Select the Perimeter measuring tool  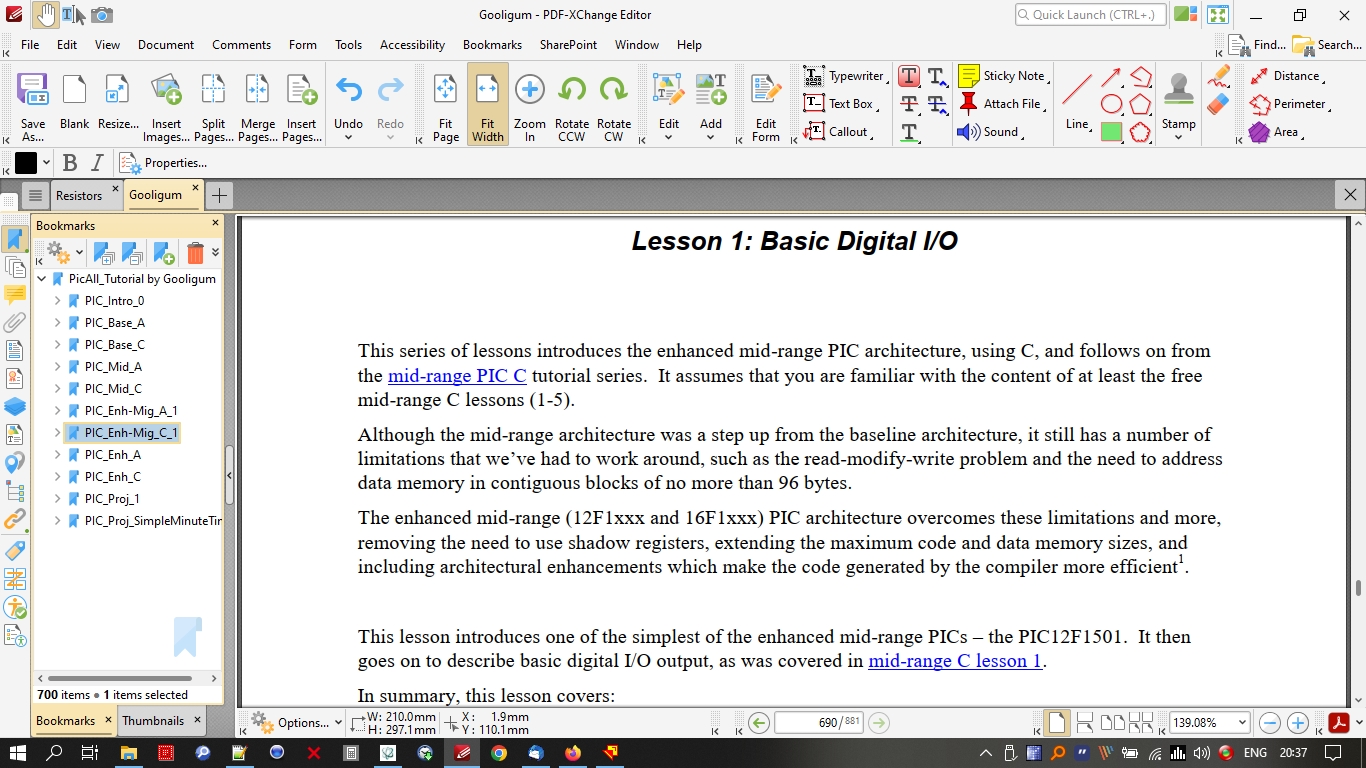(1289, 104)
